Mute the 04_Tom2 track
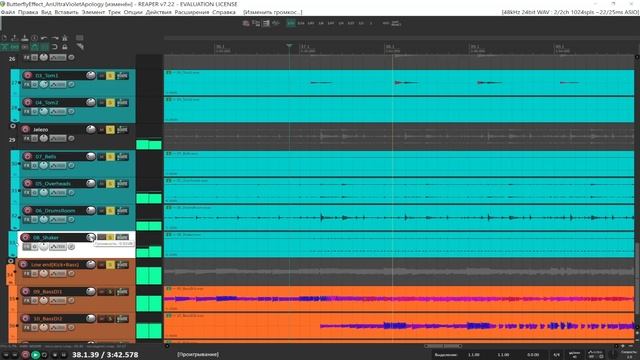Viewport: 640px width, 360px height. click(102, 102)
